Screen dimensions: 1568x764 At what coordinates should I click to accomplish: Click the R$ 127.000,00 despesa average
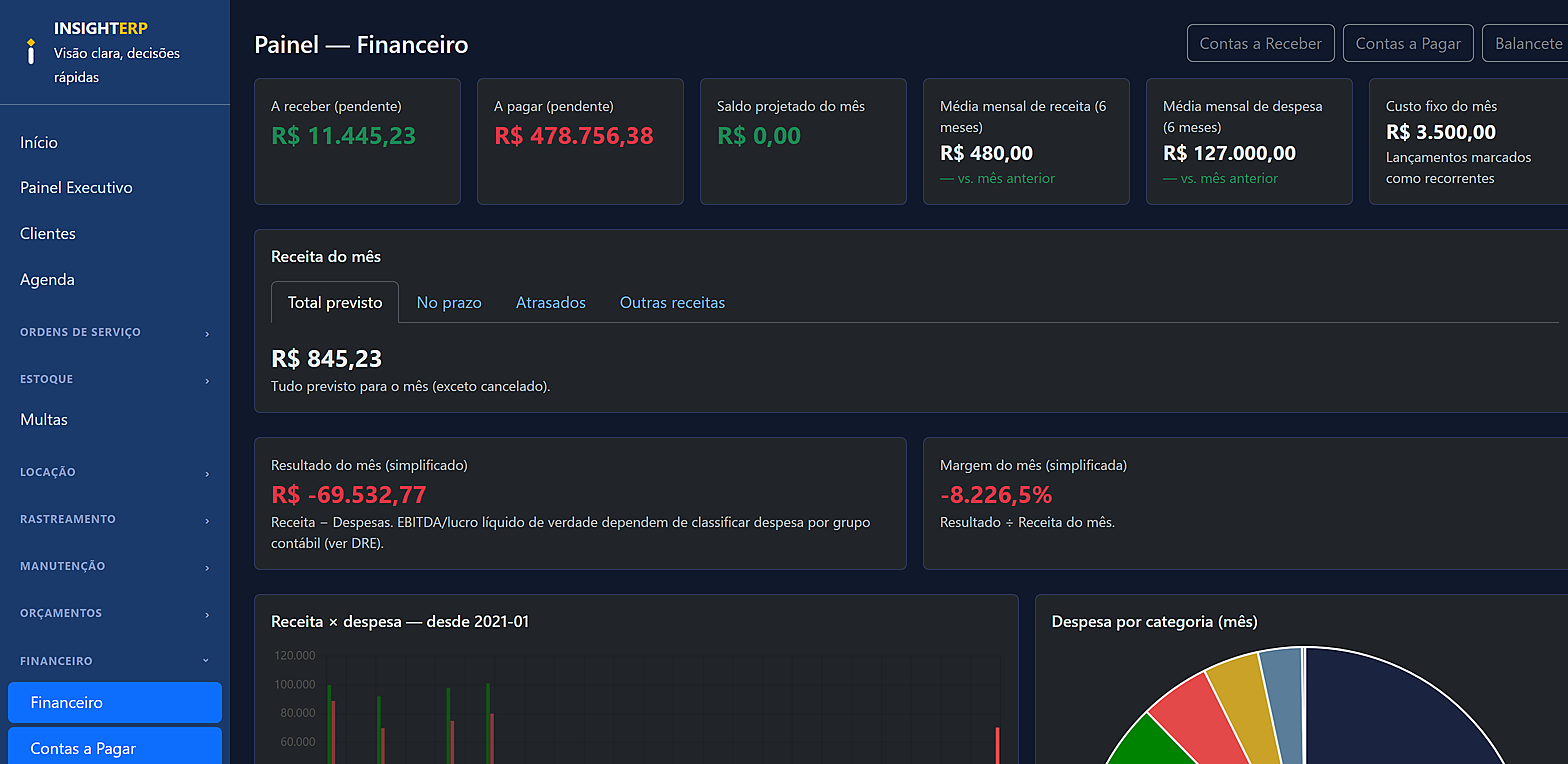point(1230,153)
